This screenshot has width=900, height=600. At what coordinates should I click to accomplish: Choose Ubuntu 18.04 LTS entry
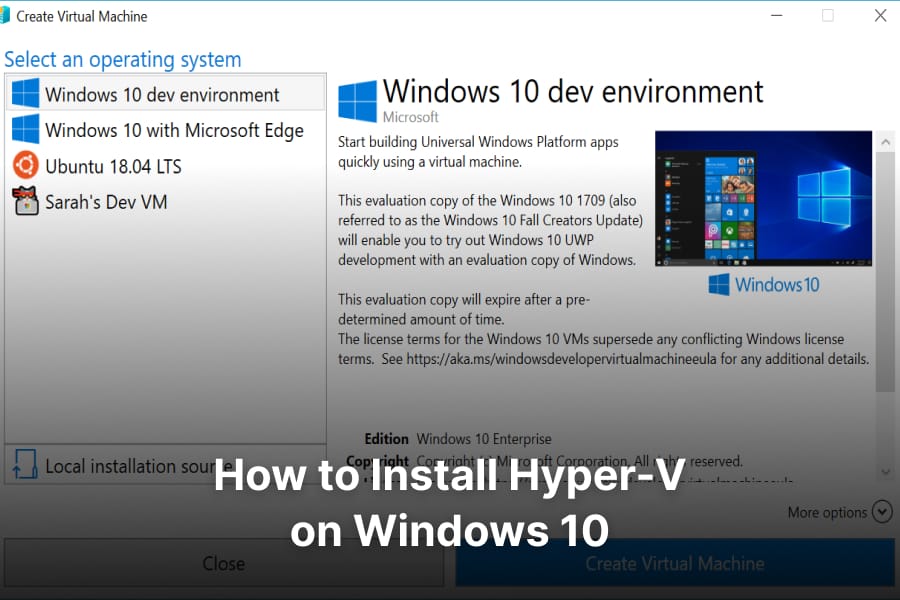coord(165,166)
